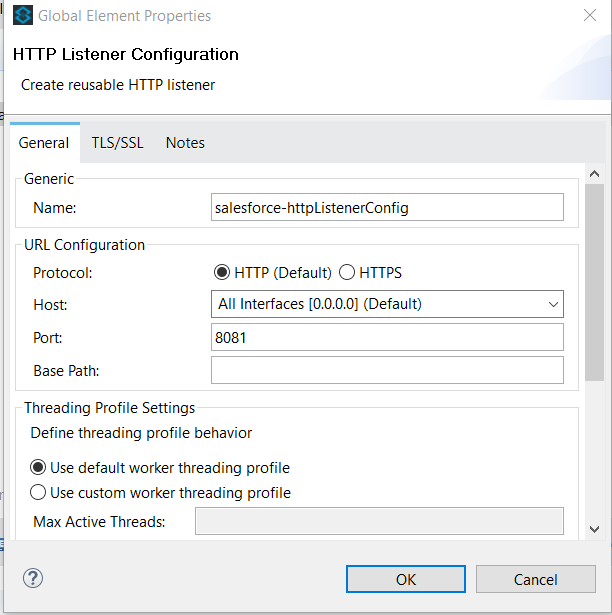The image size is (612, 615).
Task: Open the Host interfaces dropdown
Action: (387, 304)
